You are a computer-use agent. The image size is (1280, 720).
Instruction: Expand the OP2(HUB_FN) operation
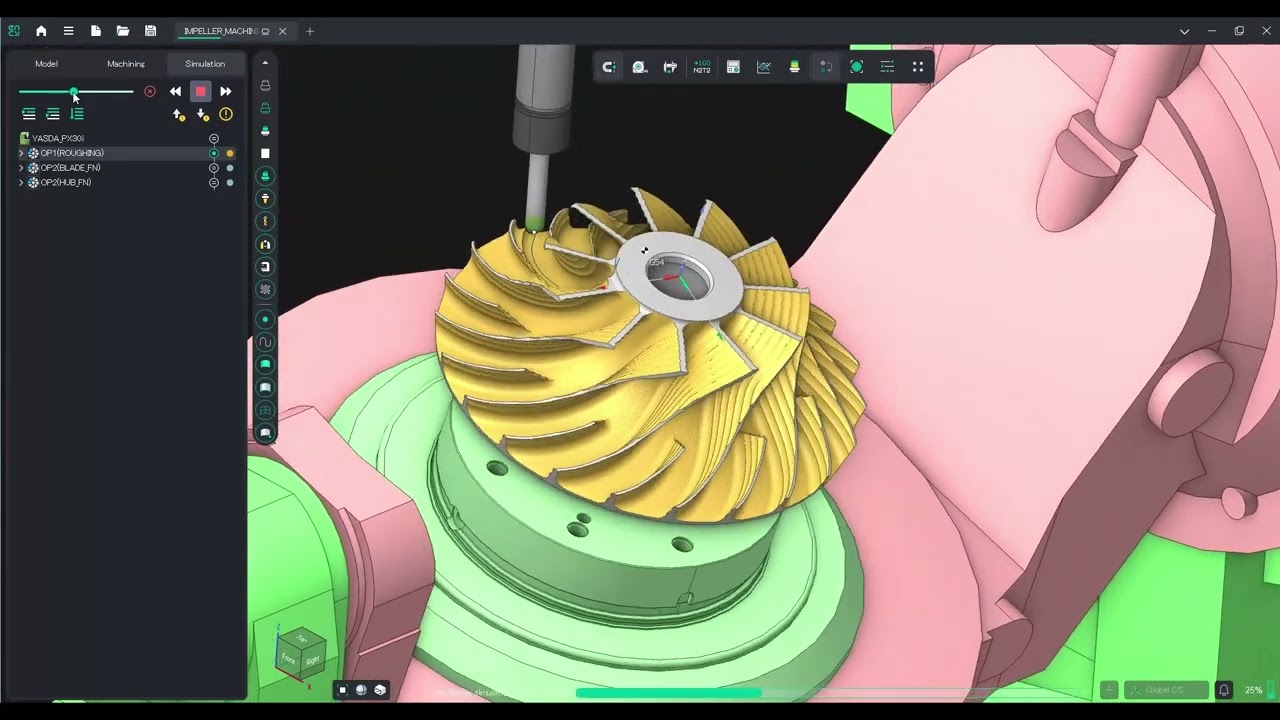(x=21, y=183)
